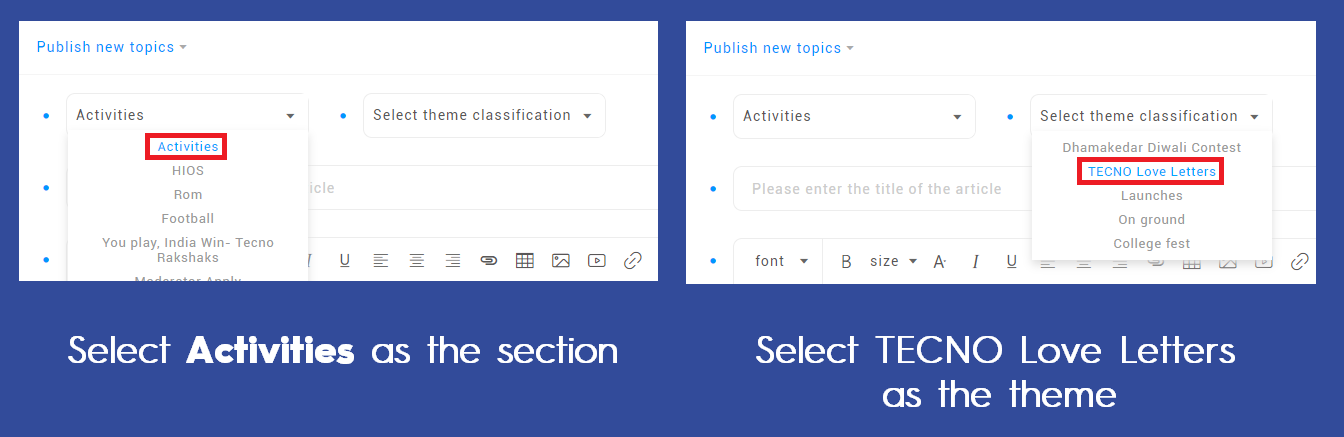Pick the Launches theme option

tap(1152, 195)
